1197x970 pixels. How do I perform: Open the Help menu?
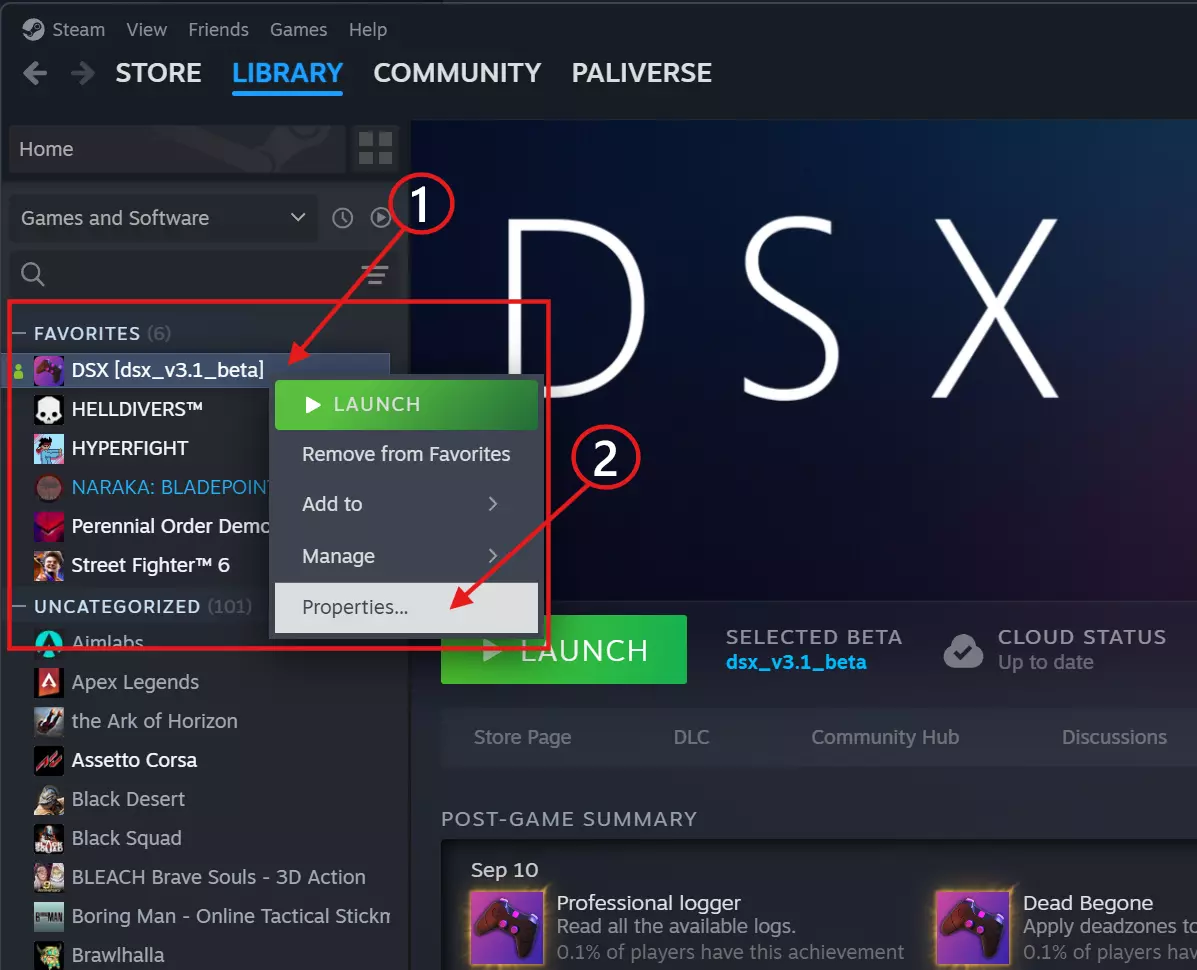point(368,30)
